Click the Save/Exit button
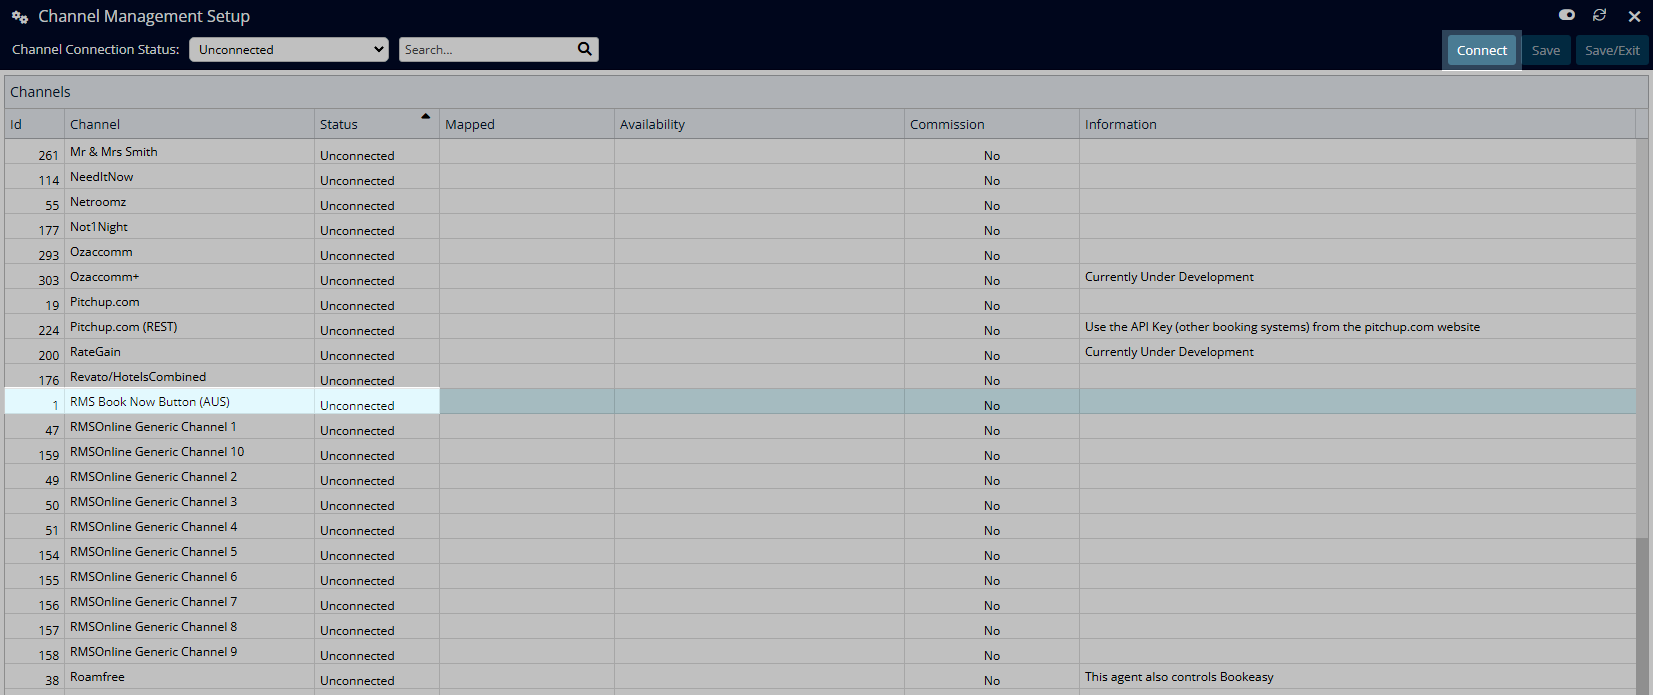1653x695 pixels. [x=1612, y=50]
